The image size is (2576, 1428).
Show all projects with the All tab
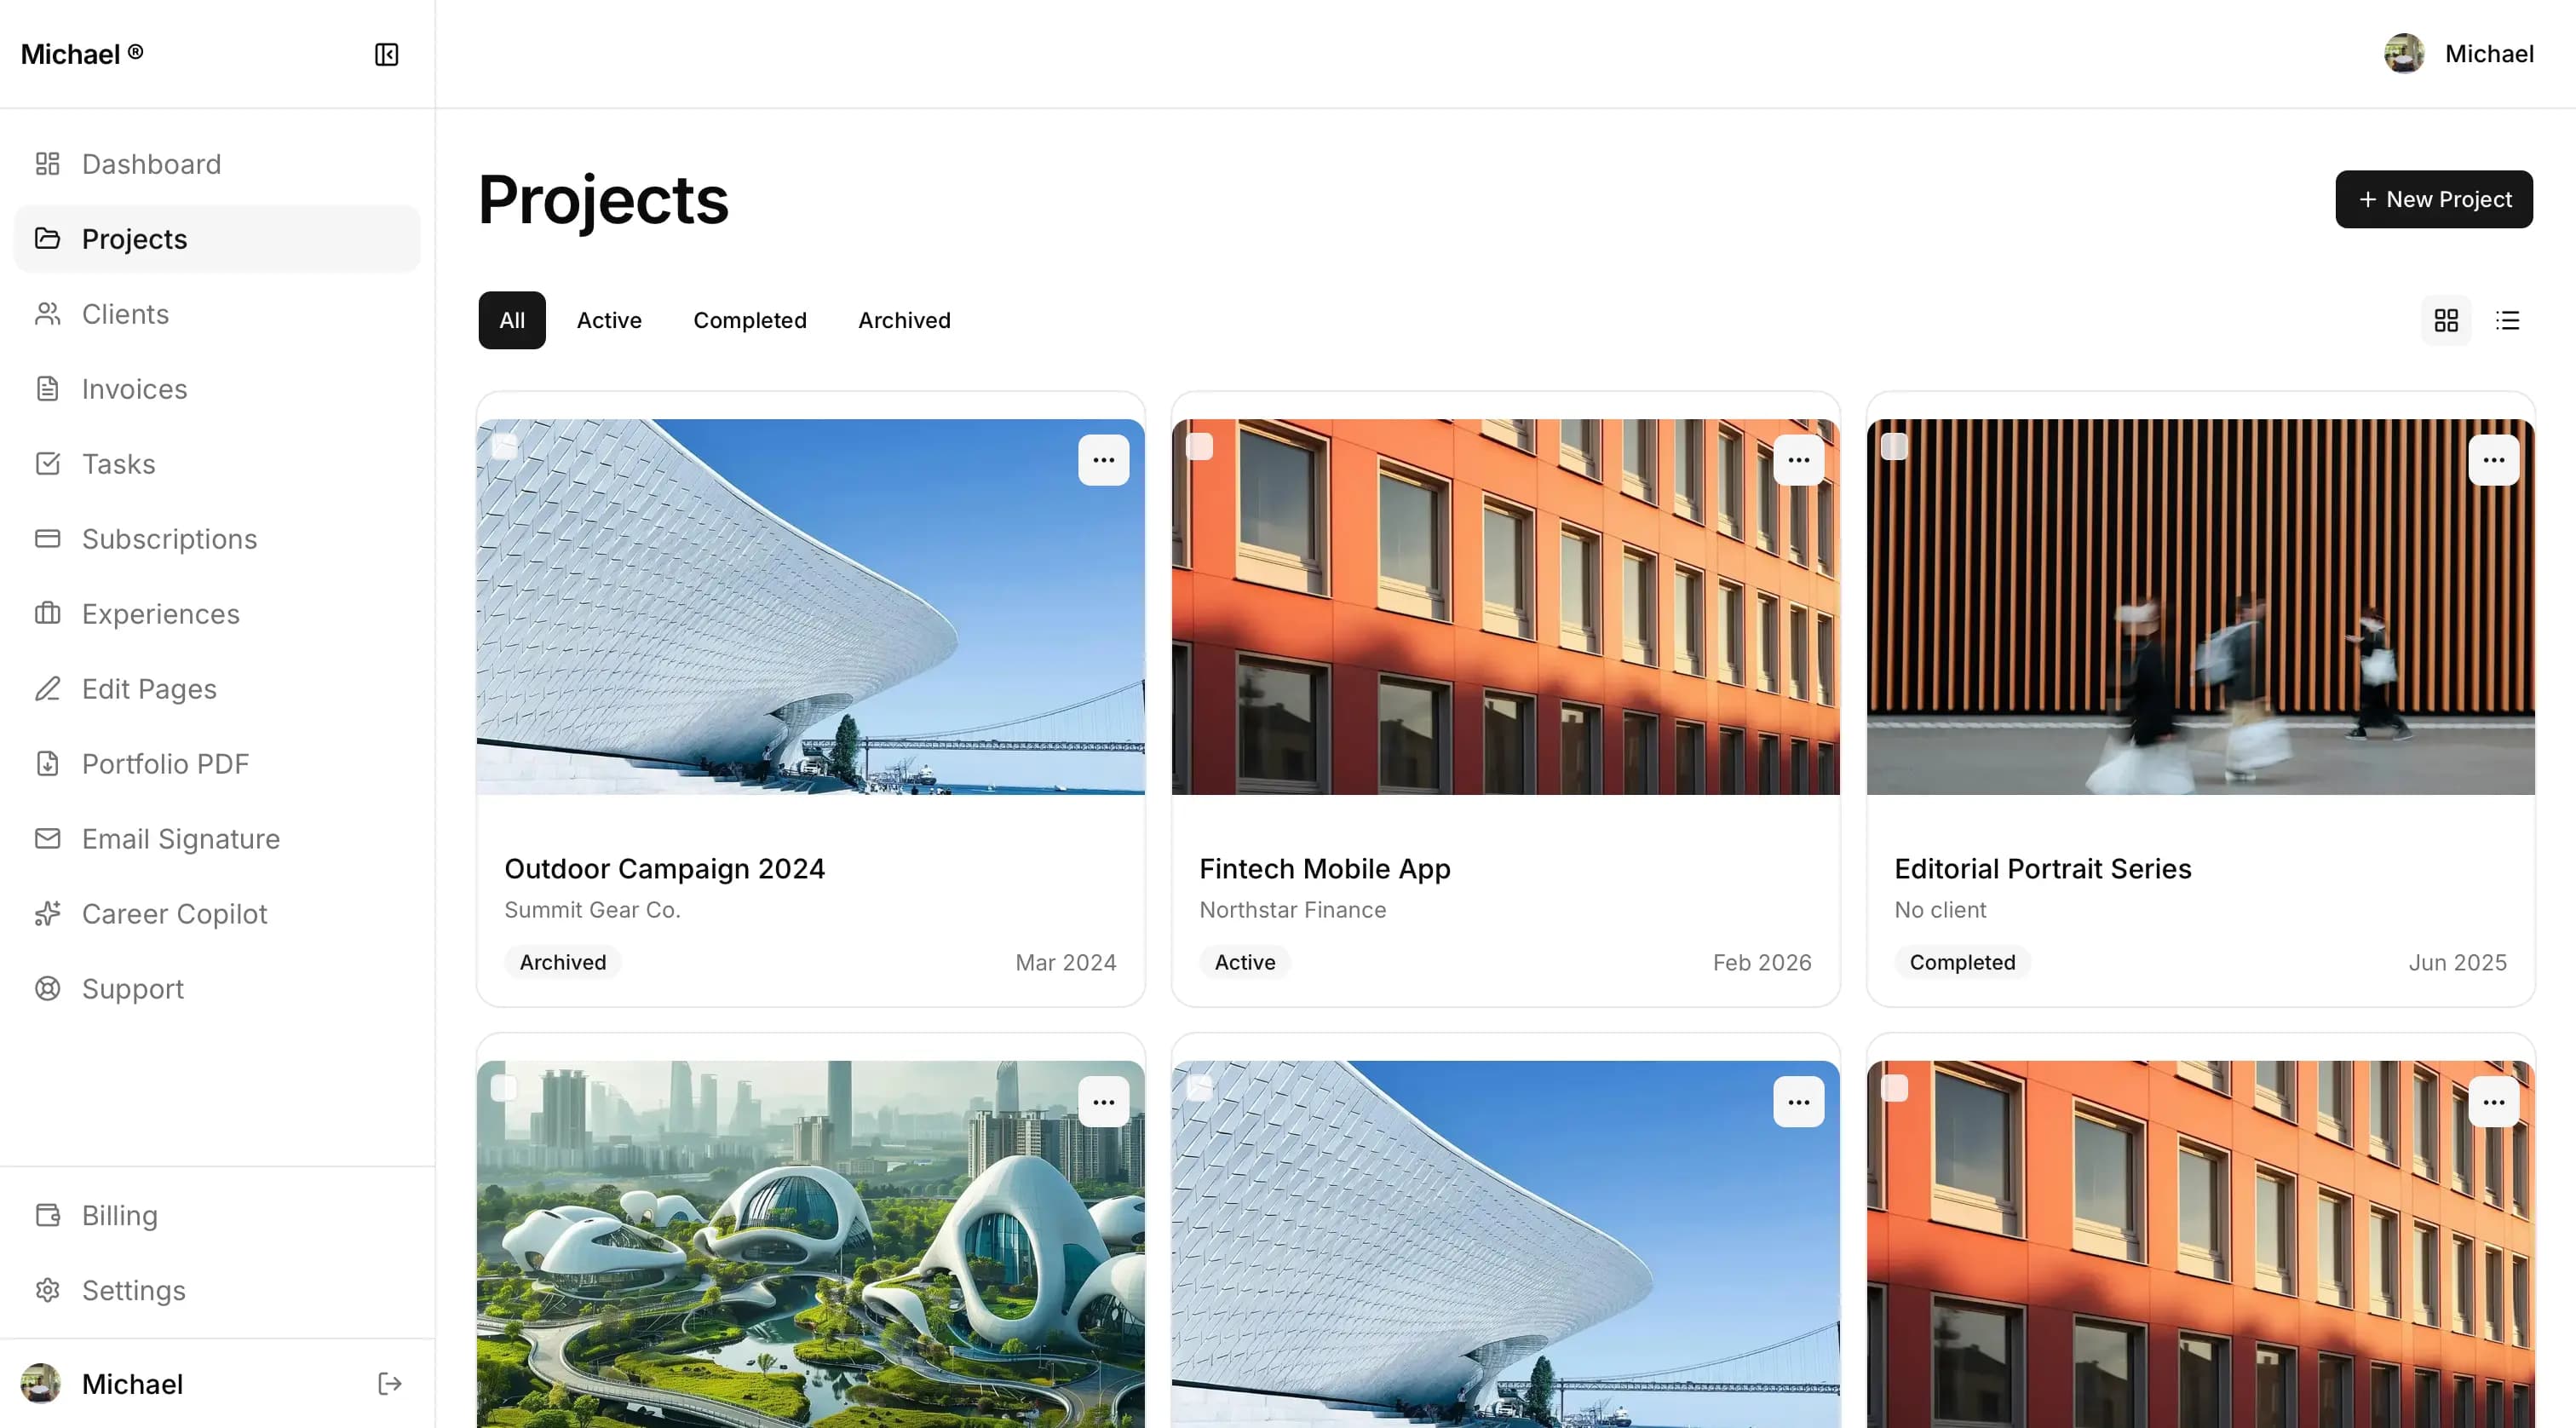[512, 320]
